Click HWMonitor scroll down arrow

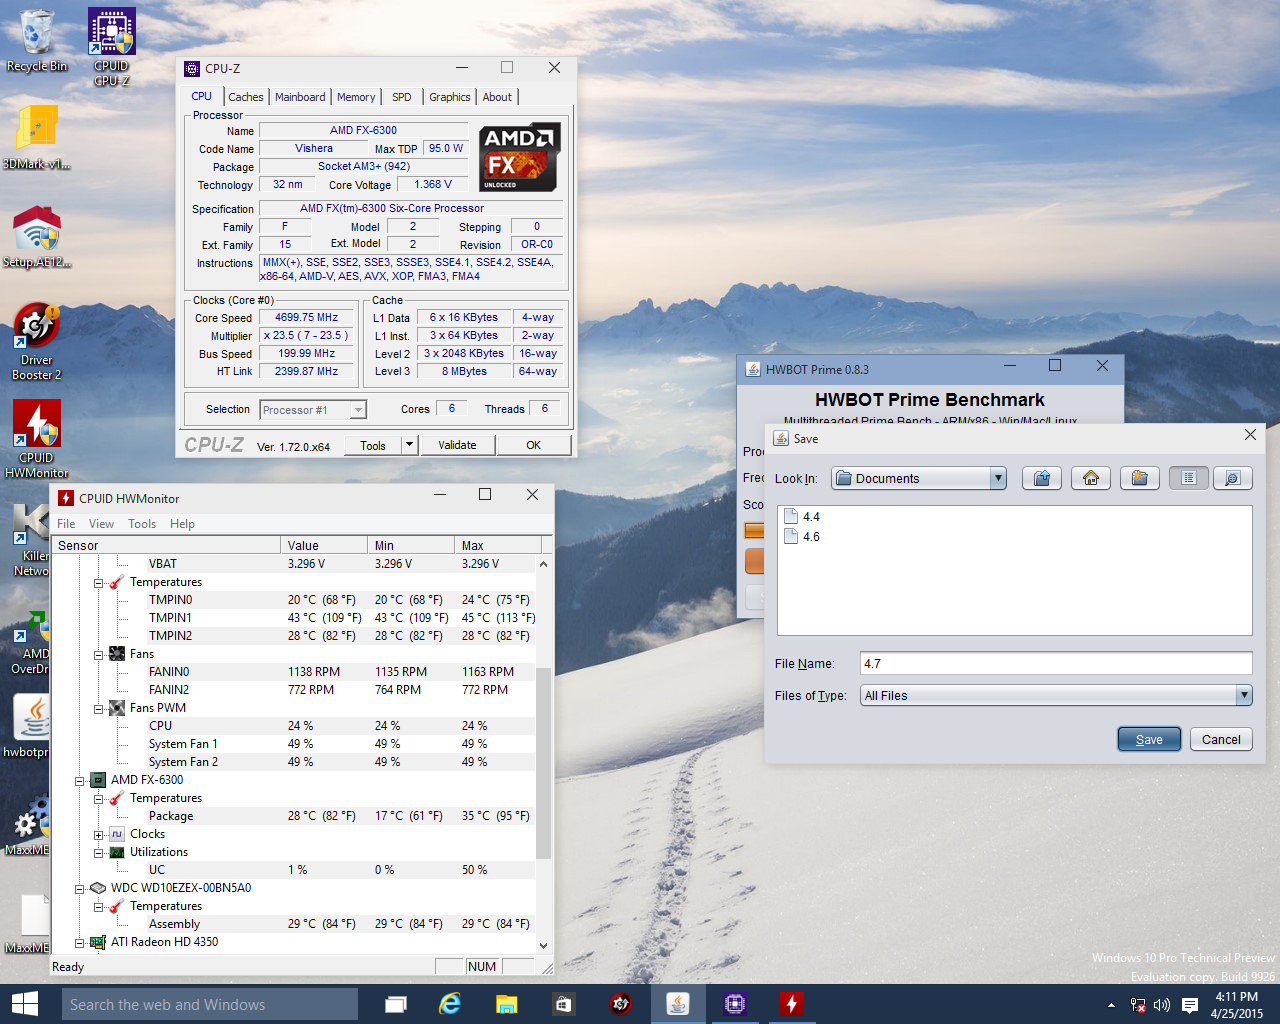tap(544, 945)
